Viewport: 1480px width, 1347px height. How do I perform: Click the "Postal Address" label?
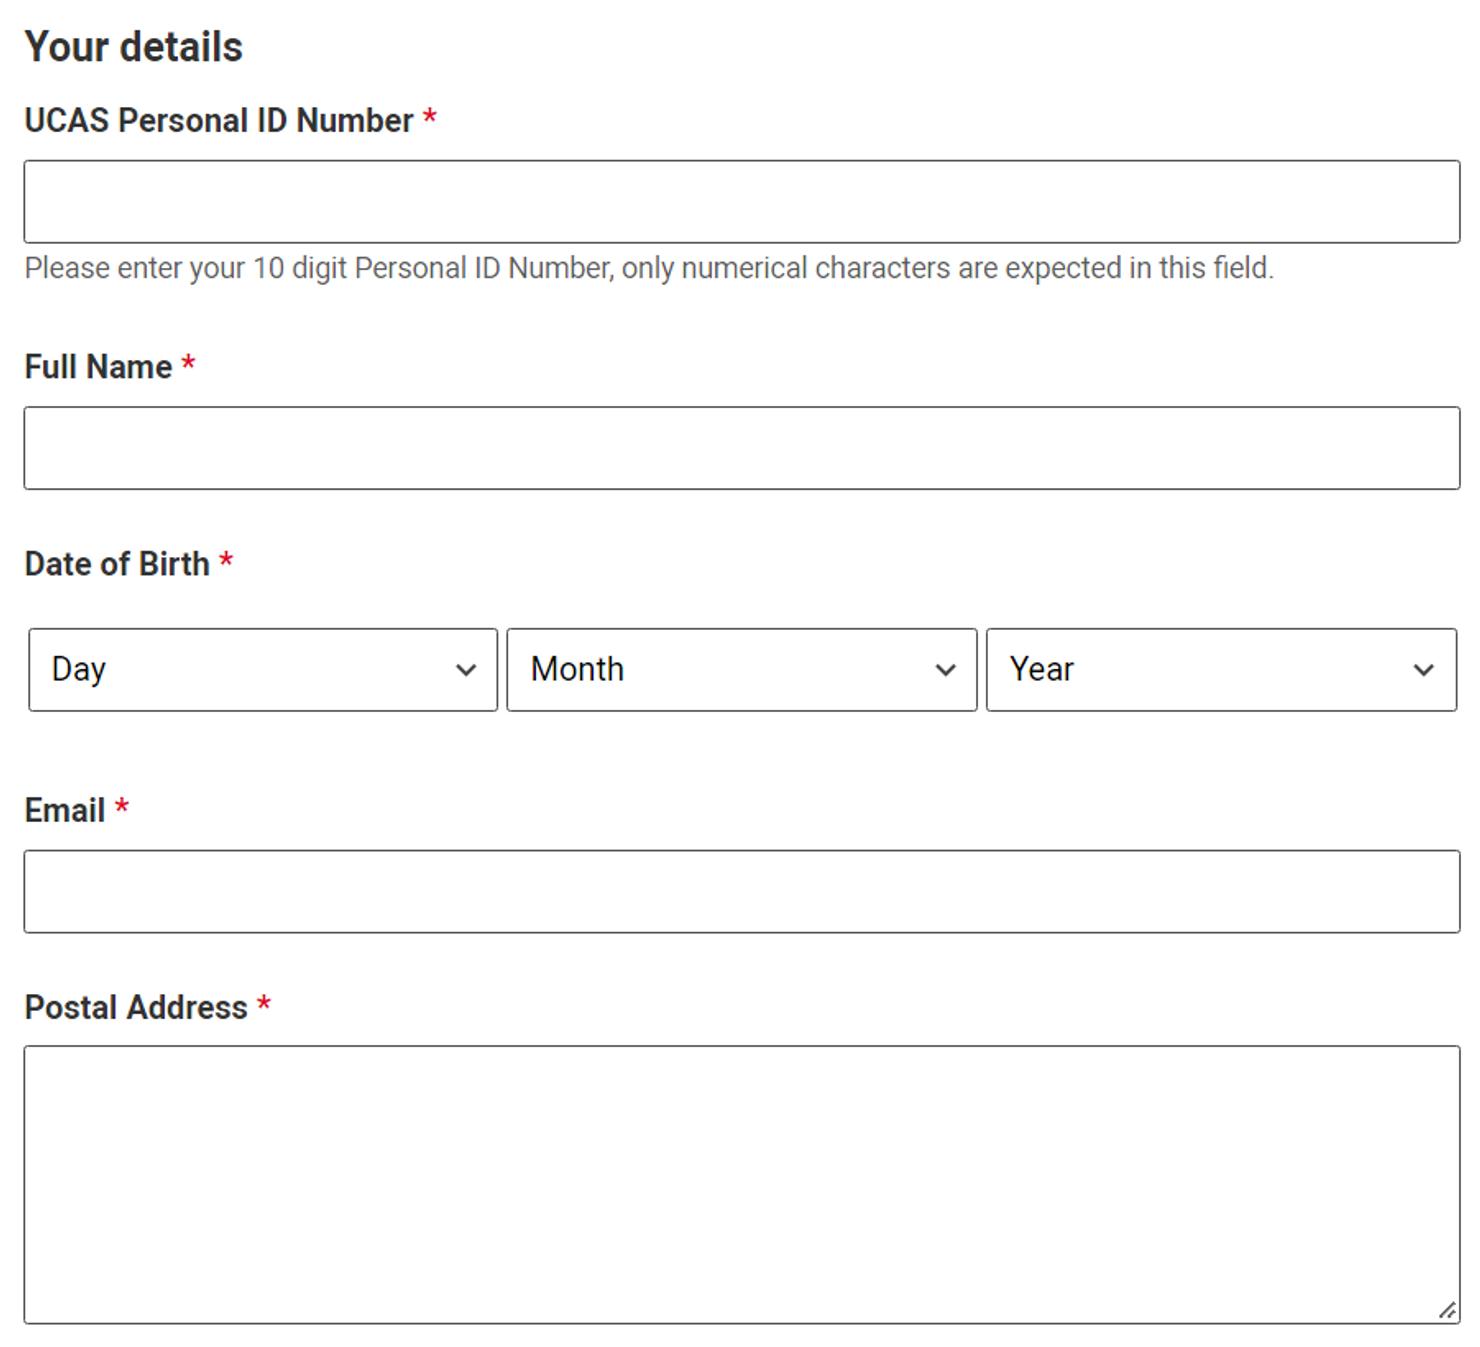(136, 1007)
